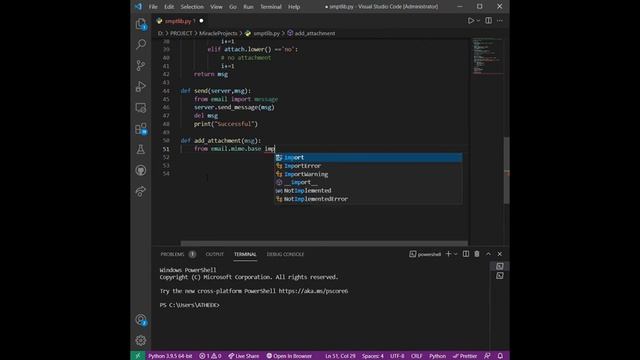Close the terminal panel
This screenshot has height=360, width=640.
[x=500, y=254]
